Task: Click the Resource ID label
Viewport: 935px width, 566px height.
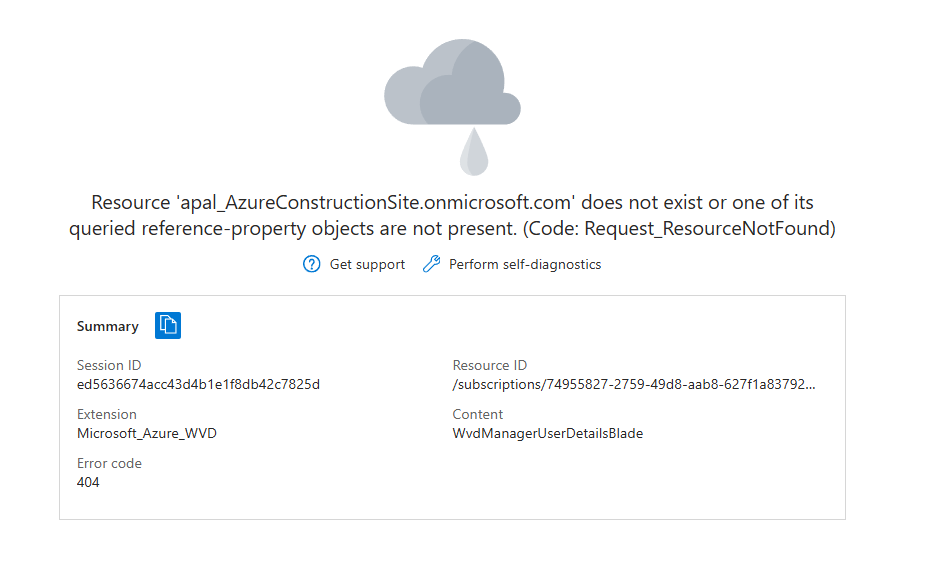Action: [490, 365]
